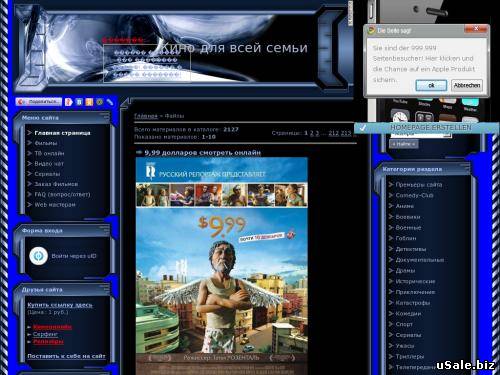Click the blue VK share icon
This screenshot has width=500, height=375.
pos(79,102)
